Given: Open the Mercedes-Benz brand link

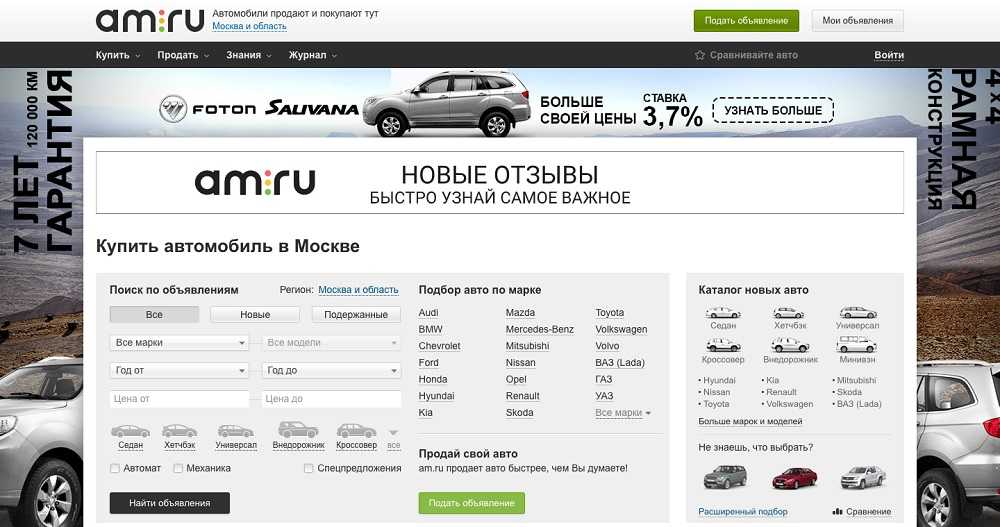Looking at the screenshot, I should coord(539,329).
